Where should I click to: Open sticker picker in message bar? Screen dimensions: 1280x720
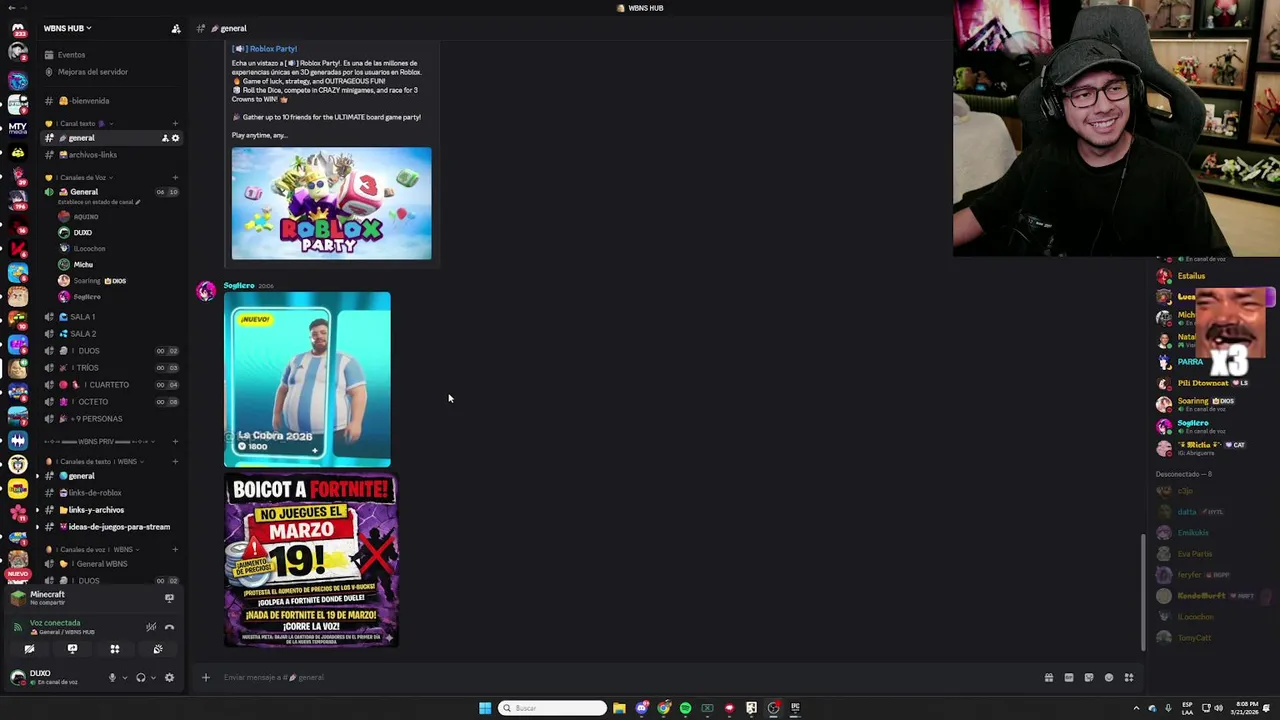pyautogui.click(x=1089, y=677)
